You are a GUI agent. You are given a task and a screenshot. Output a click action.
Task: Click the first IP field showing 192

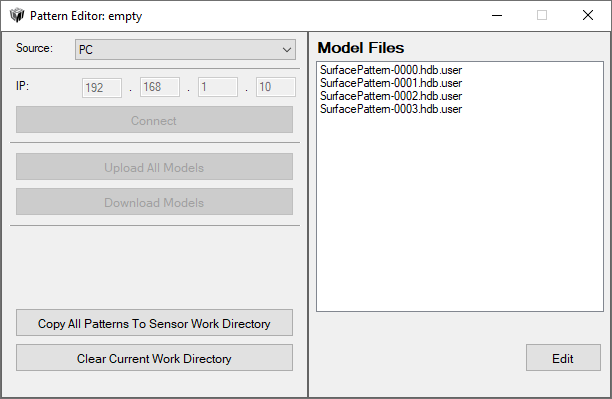(x=102, y=87)
